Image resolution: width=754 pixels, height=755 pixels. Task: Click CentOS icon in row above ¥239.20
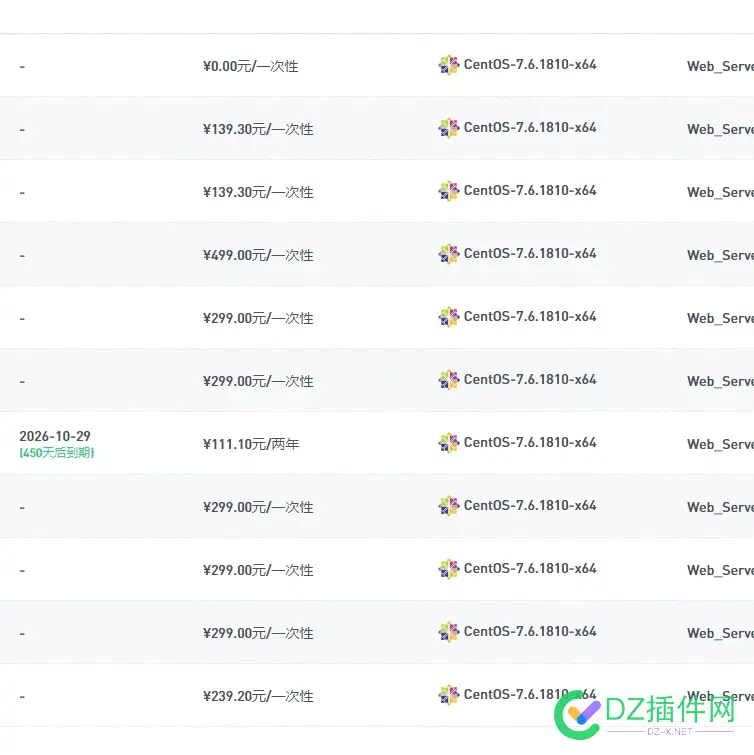tap(448, 632)
